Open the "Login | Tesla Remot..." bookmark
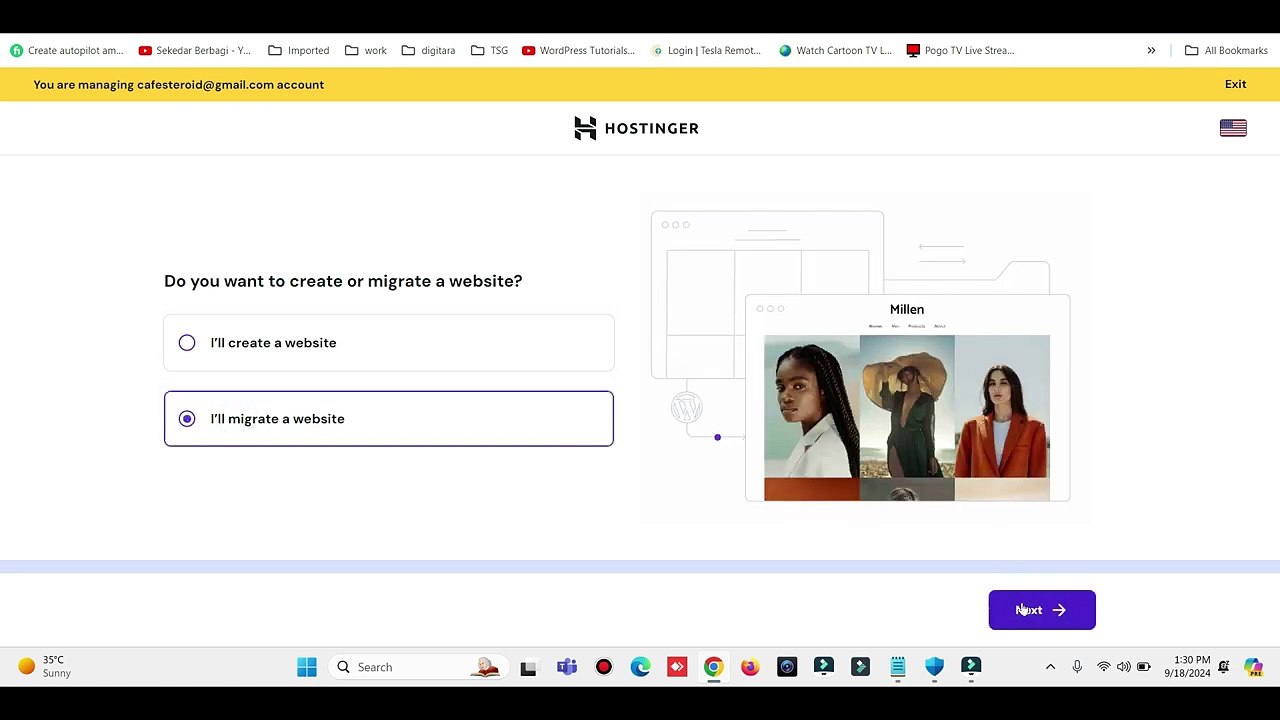 coord(706,50)
